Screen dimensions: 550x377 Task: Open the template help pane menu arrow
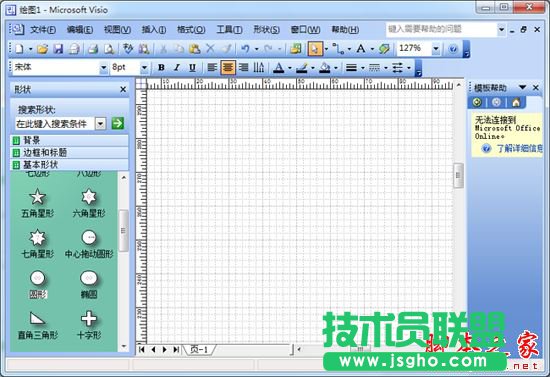[523, 87]
